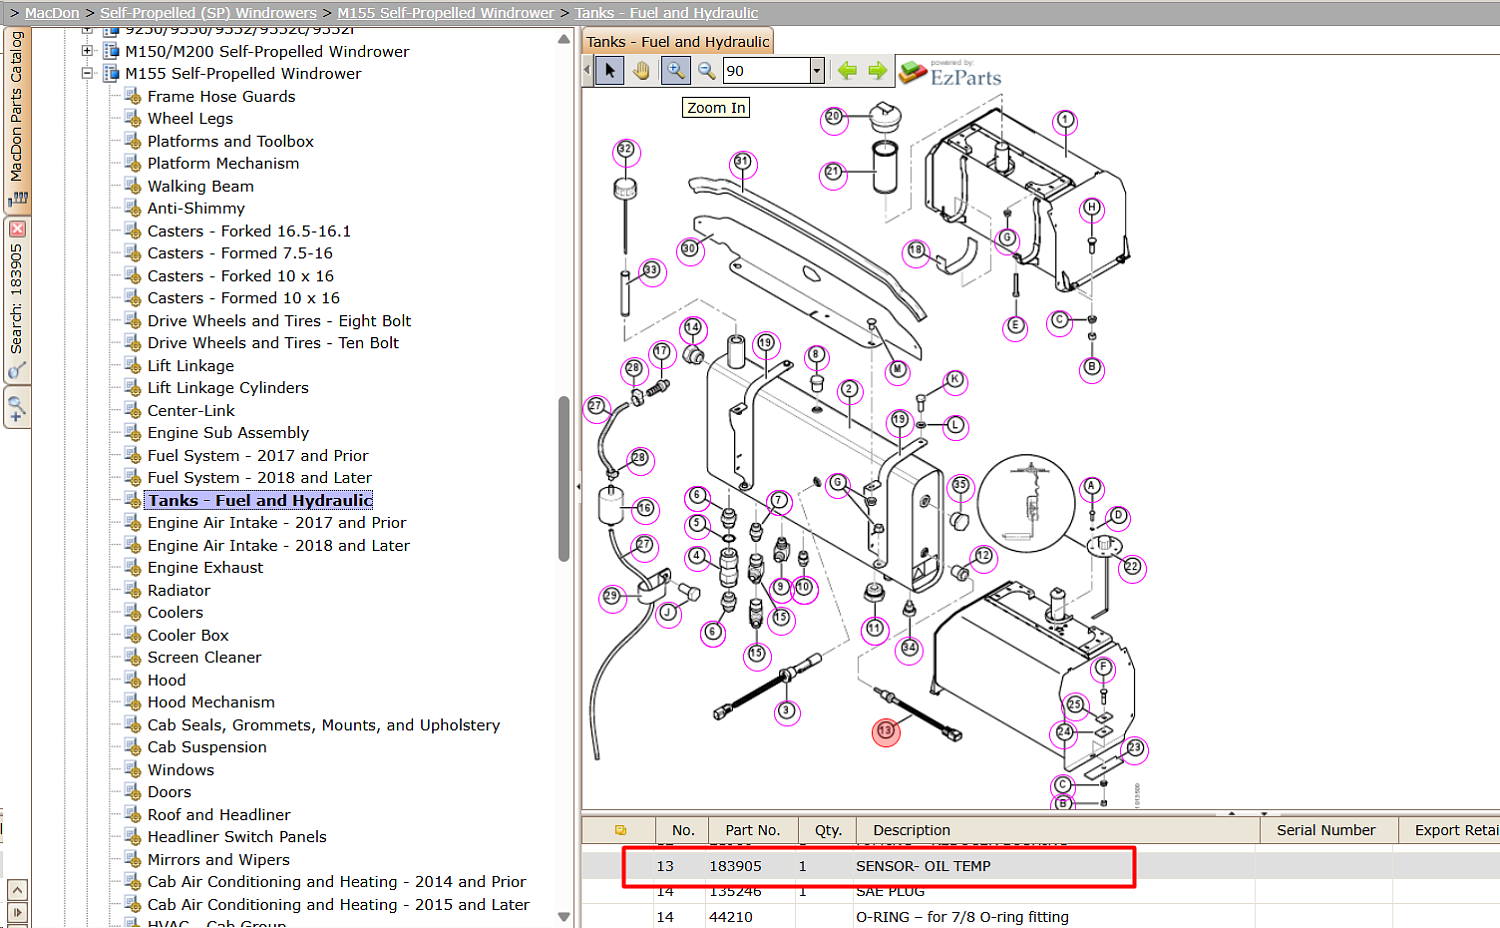The width and height of the screenshot is (1500, 928).
Task: Follow the MacDon breadcrumb link
Action: click(52, 13)
